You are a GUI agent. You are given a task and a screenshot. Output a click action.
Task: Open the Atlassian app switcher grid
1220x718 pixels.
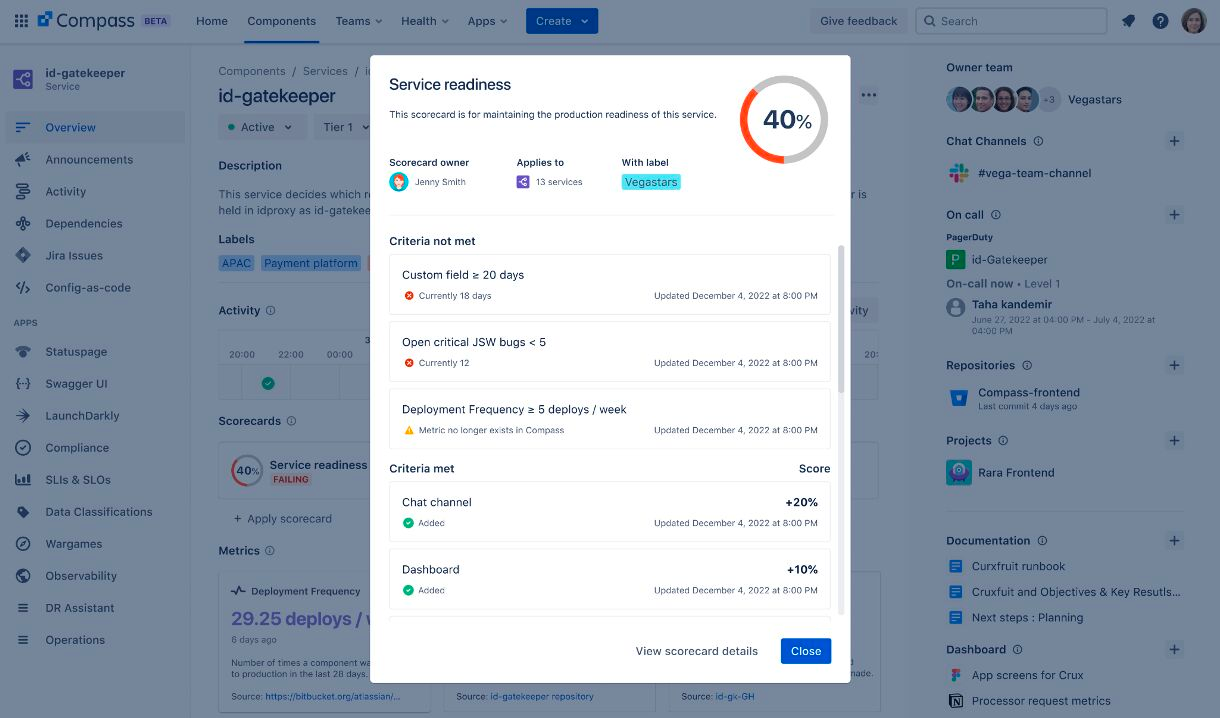tap(20, 20)
